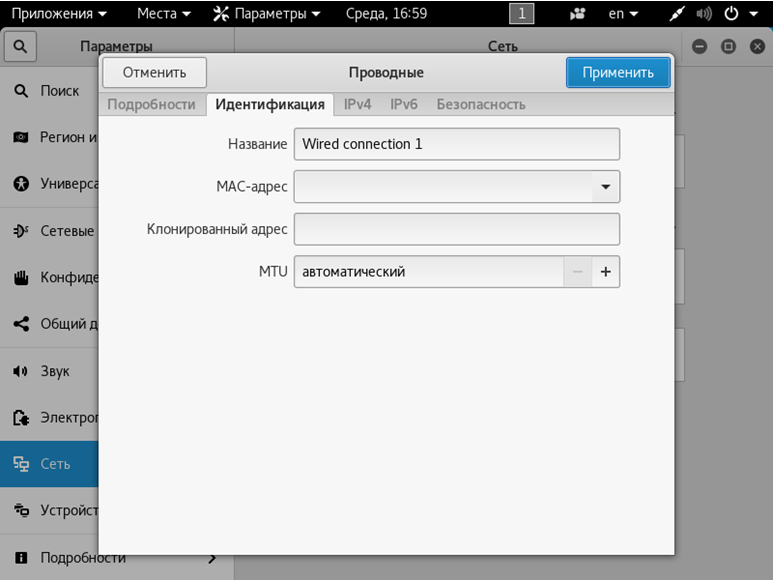Open Сетевые учётные записи sidebar item

pos(49,231)
